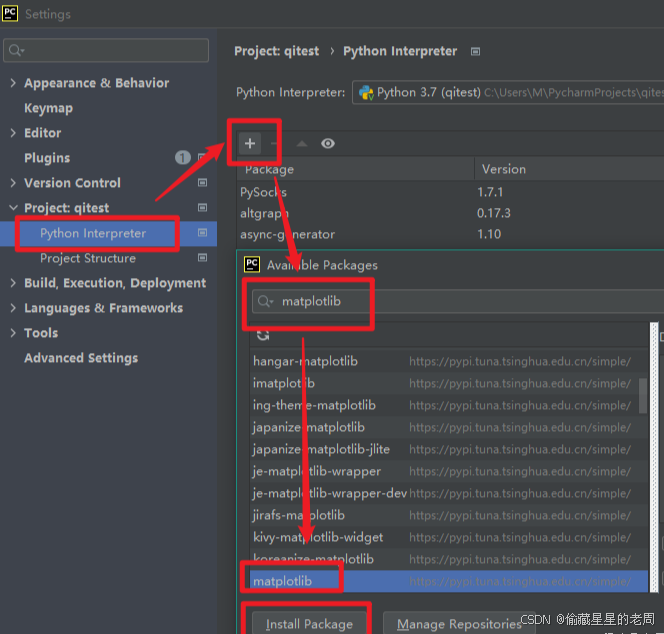The image size is (664, 634).
Task: Click the PyCharm icon of Available Packages
Action: (252, 265)
